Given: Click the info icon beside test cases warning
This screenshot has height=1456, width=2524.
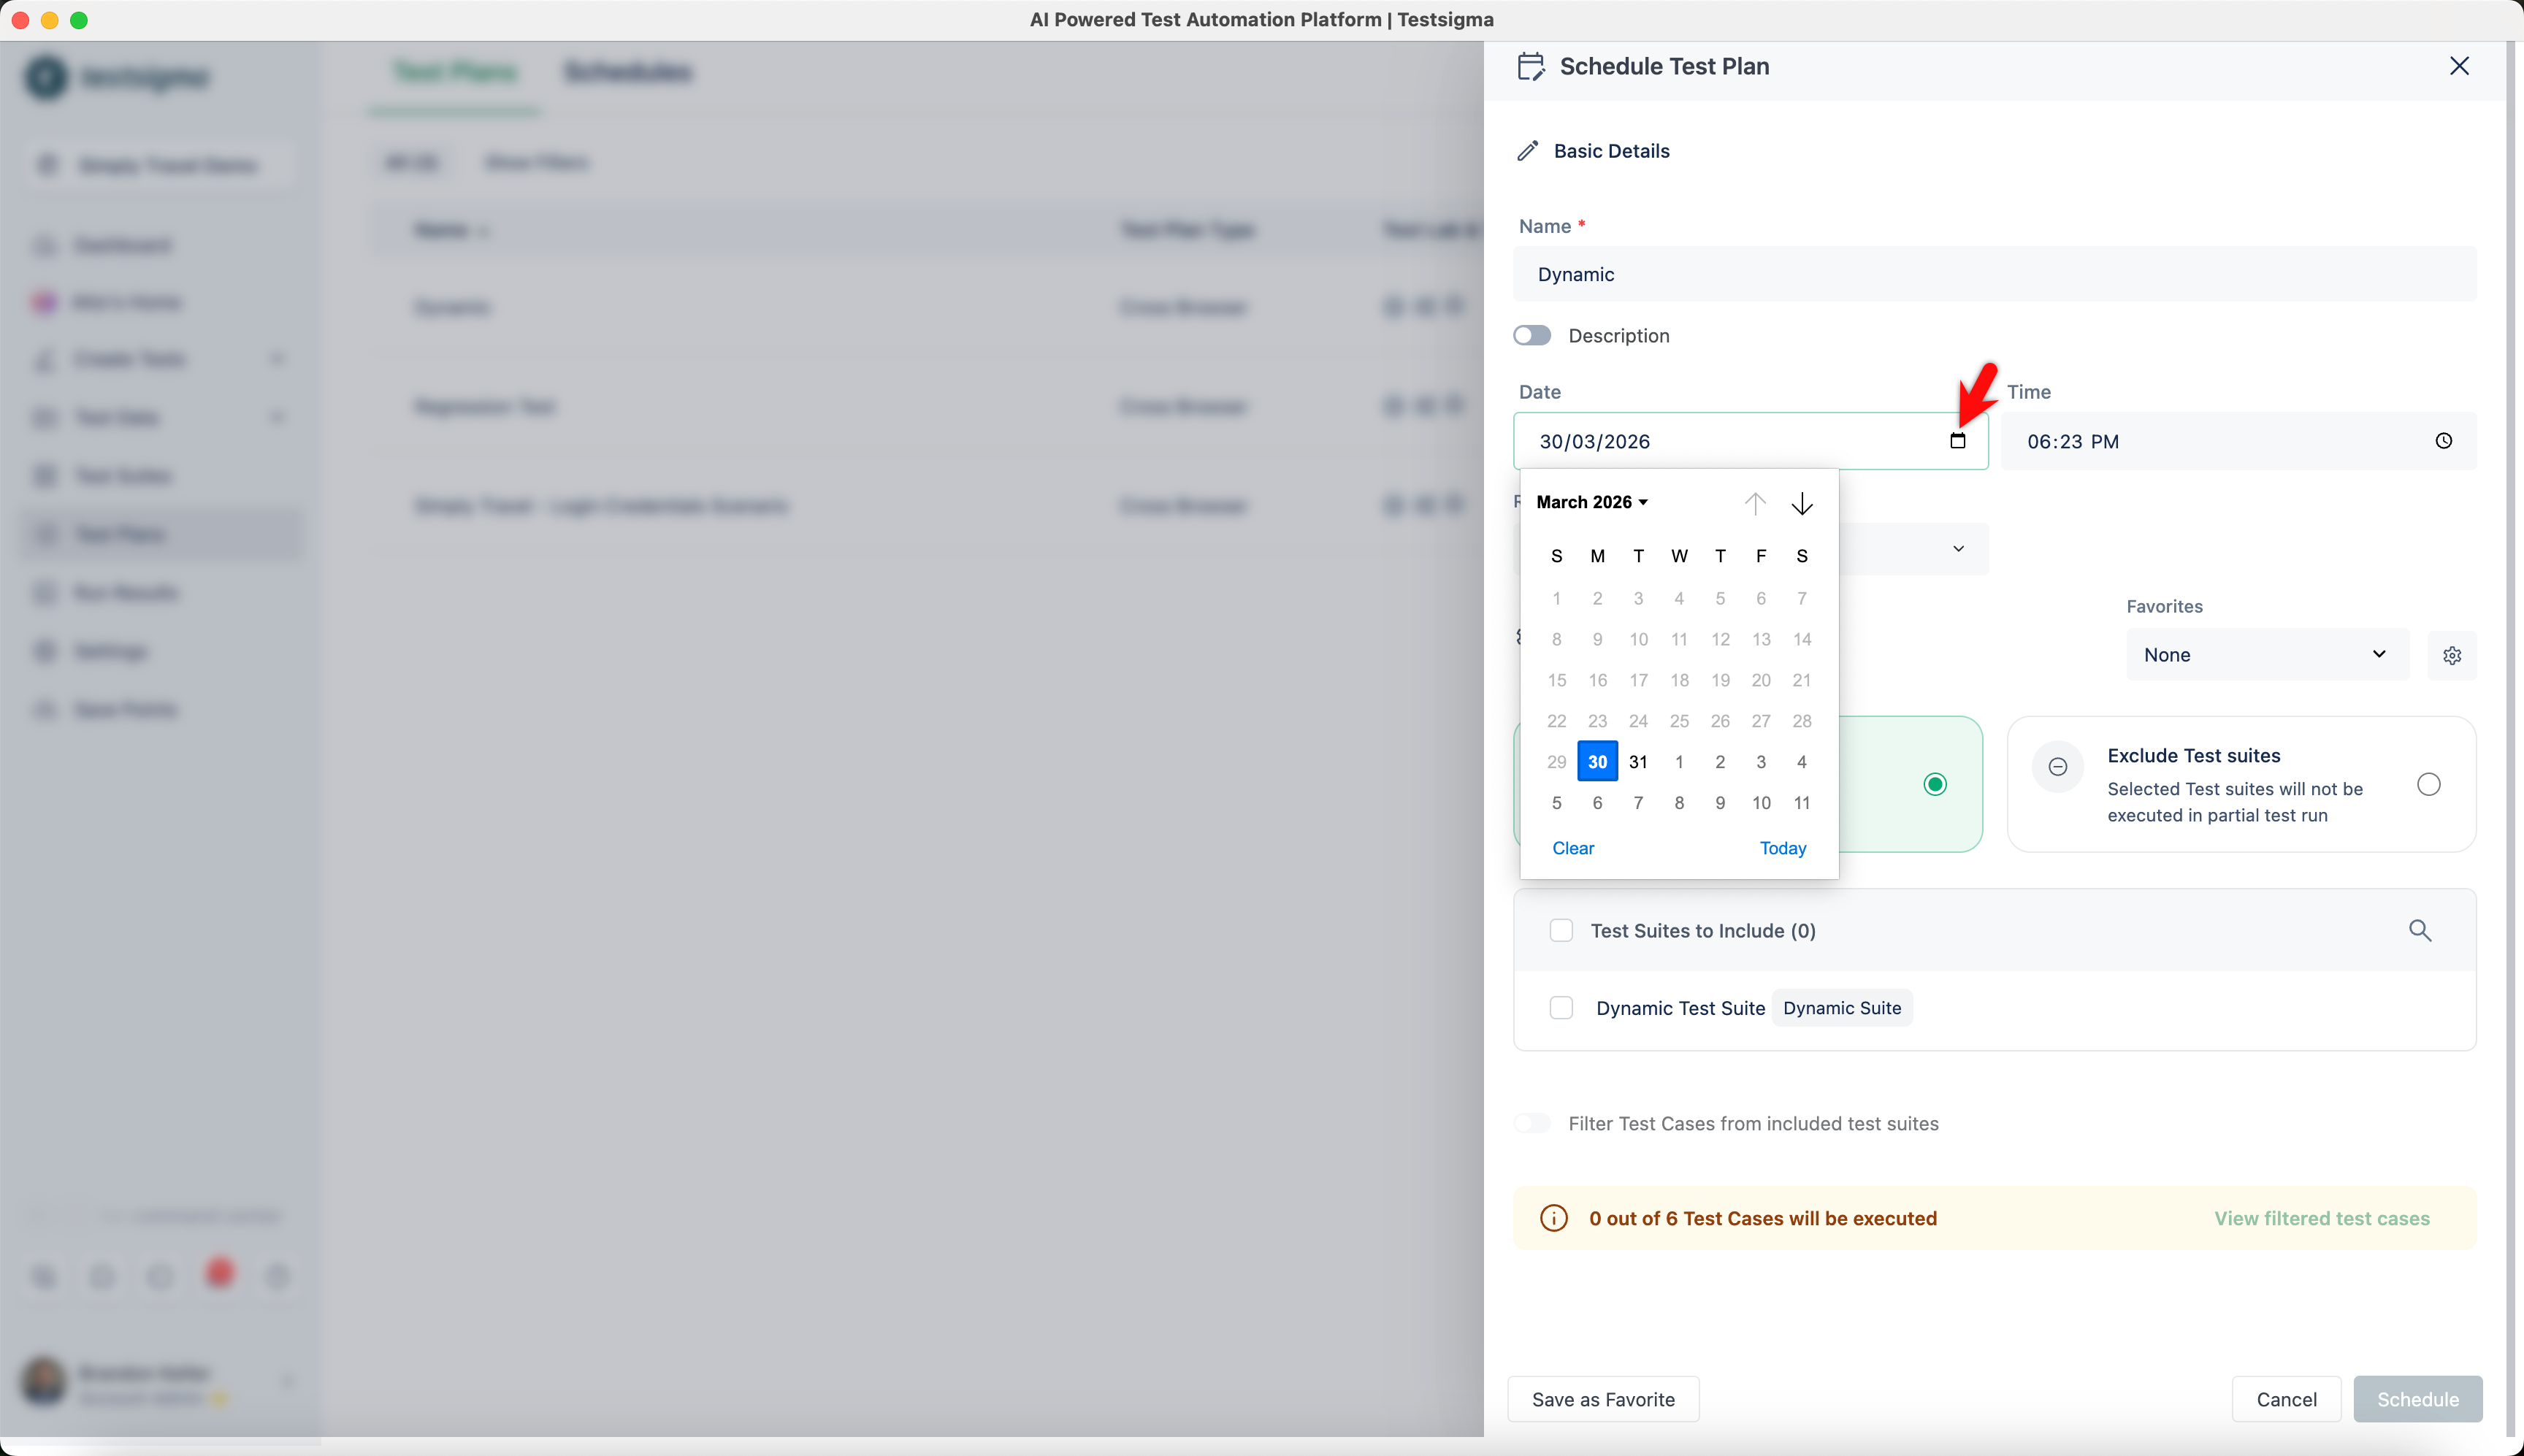Looking at the screenshot, I should (x=1553, y=1218).
